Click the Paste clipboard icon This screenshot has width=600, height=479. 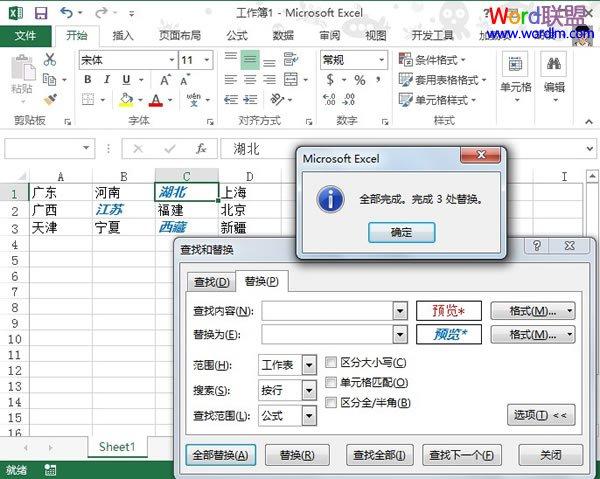(x=23, y=68)
